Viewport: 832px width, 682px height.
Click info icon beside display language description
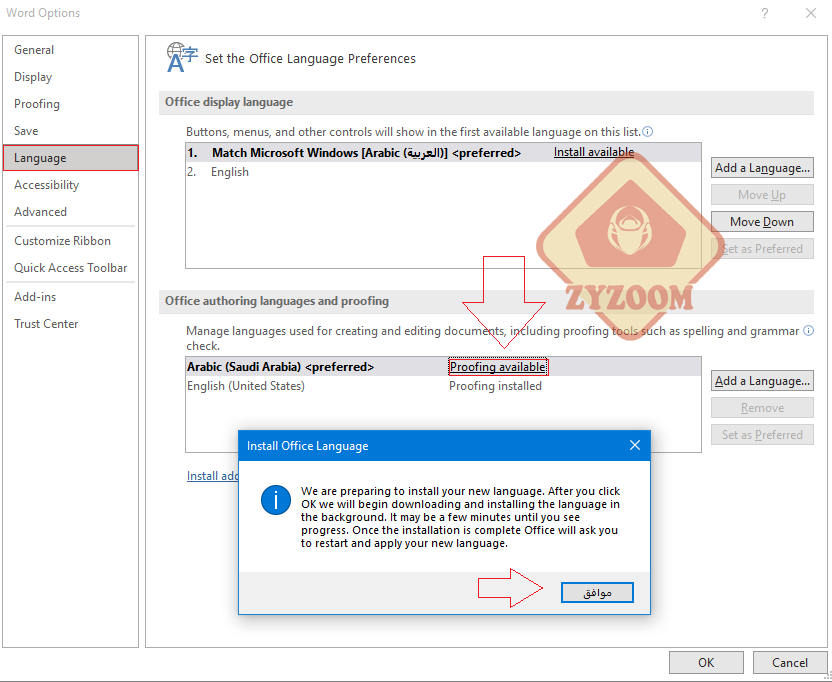[648, 132]
